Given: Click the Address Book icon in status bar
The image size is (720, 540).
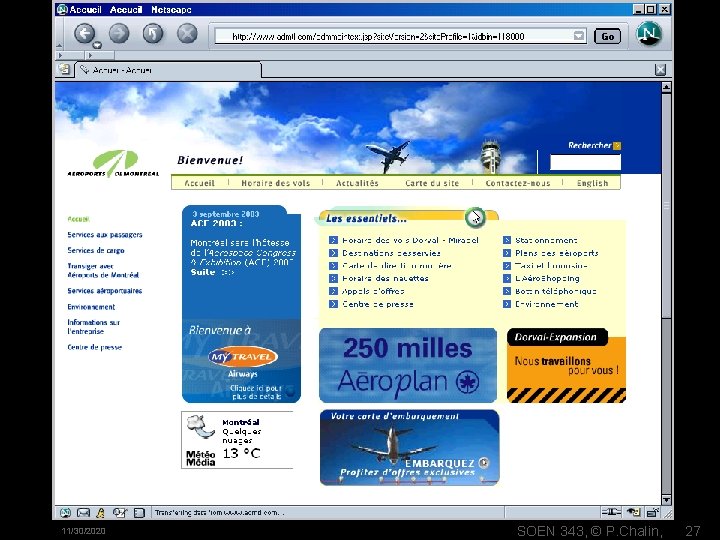Looking at the screenshot, I should 139,512.
